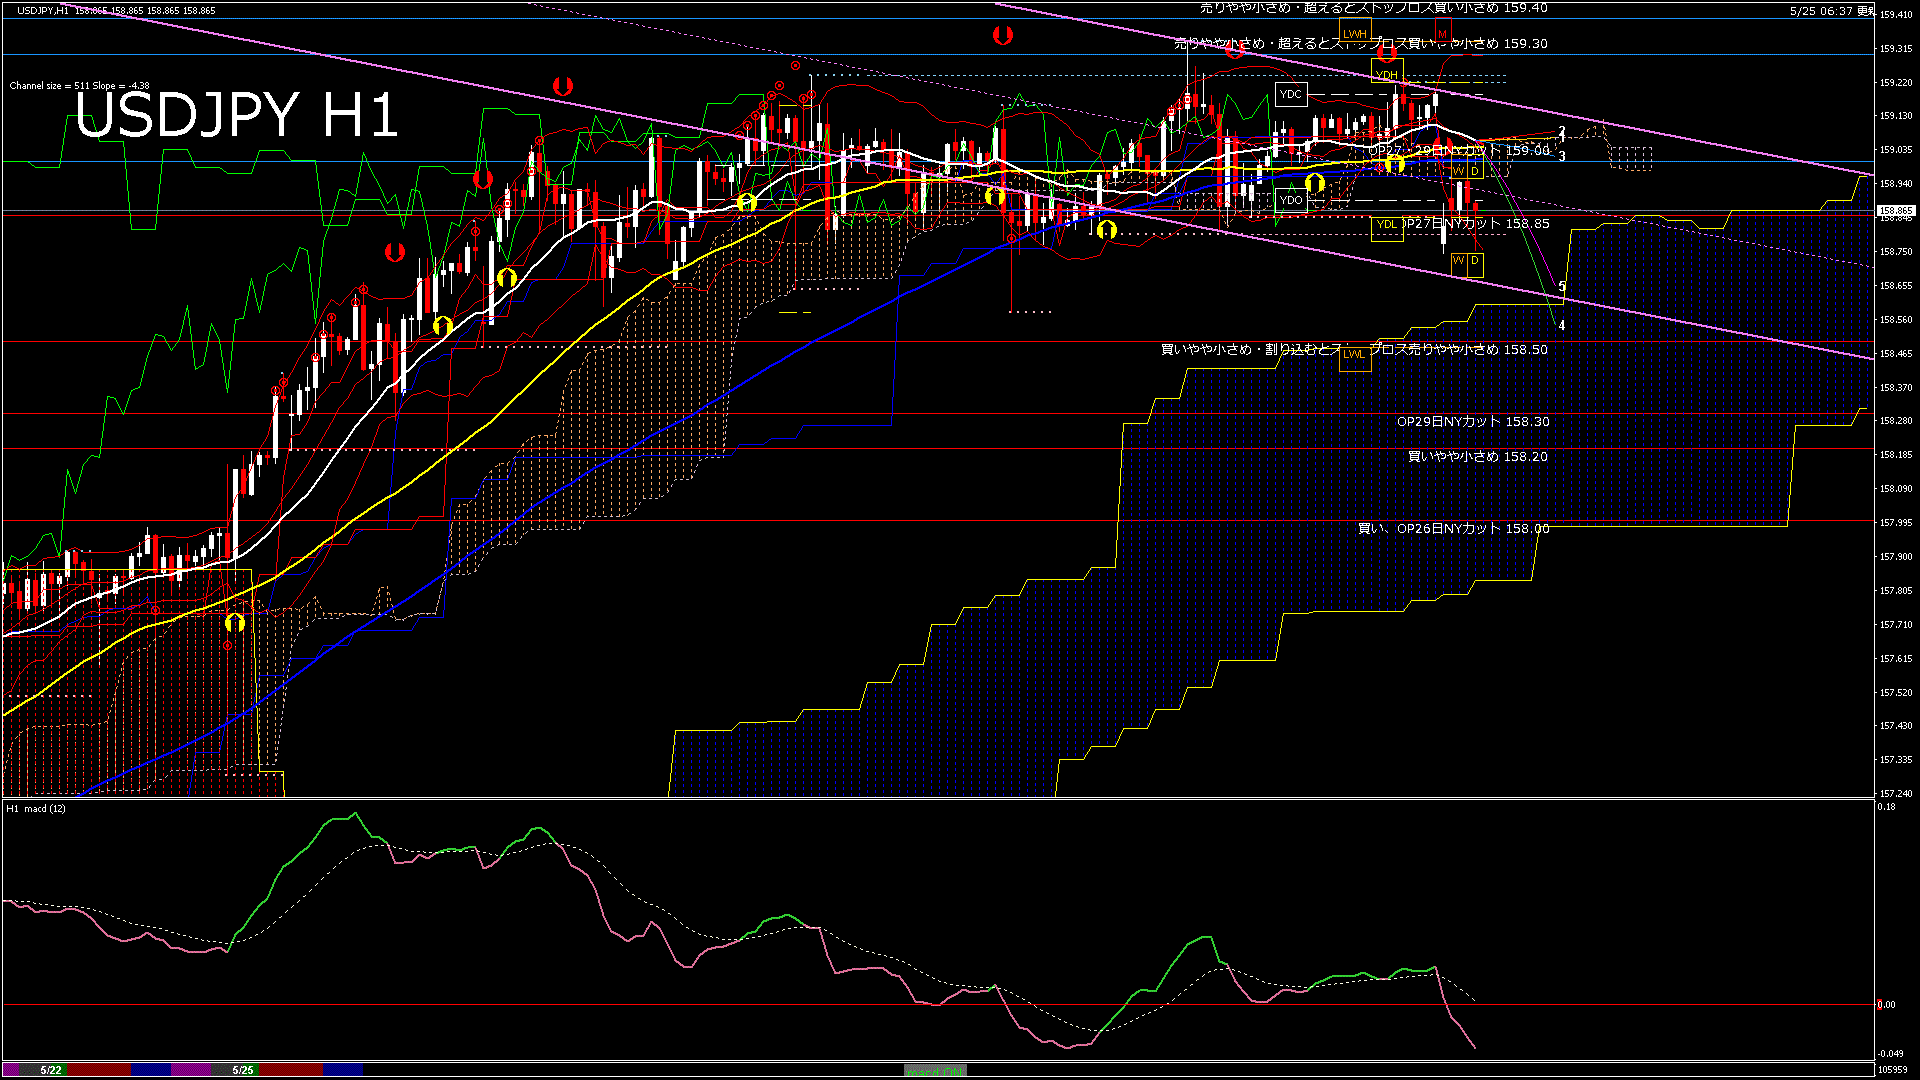Select the YDC level marker box

point(1291,94)
